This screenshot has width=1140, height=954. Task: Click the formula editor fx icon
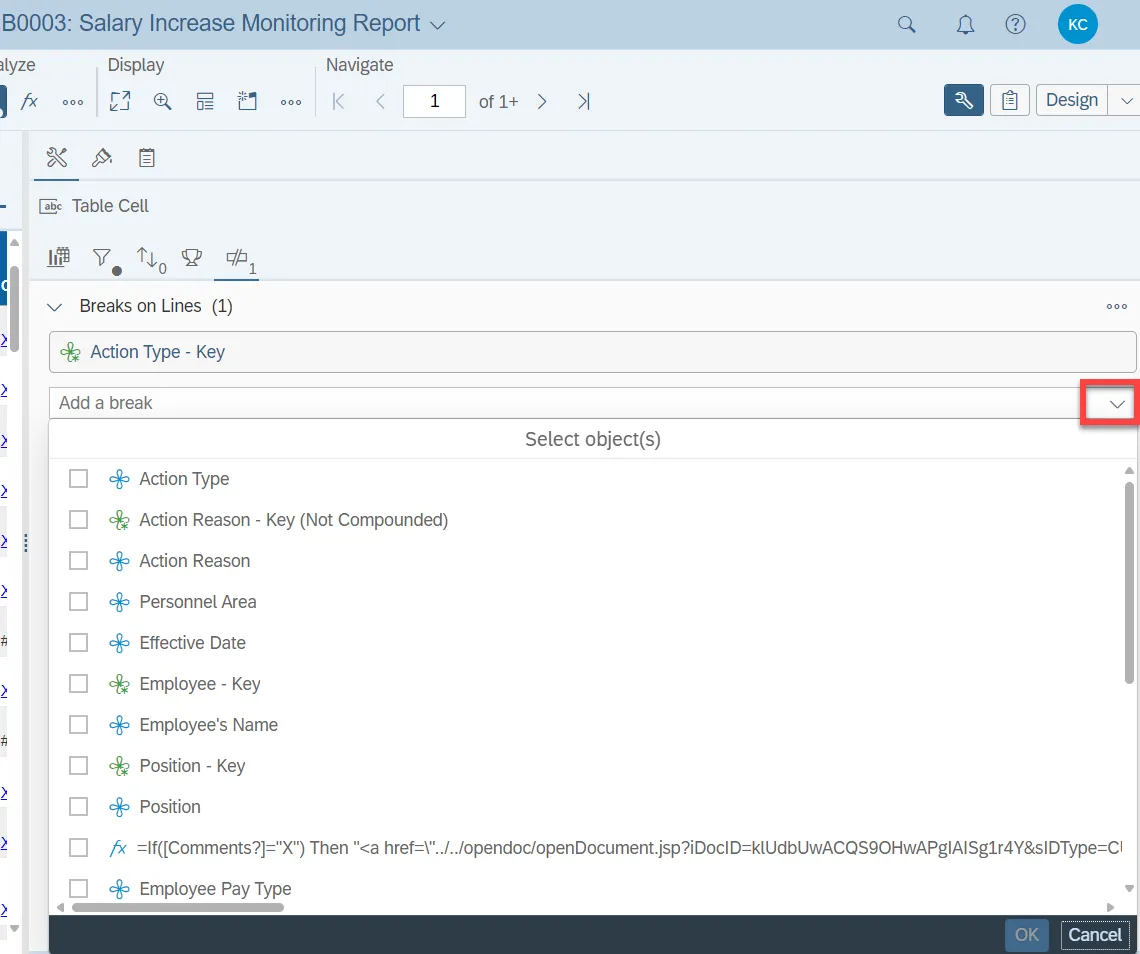[30, 101]
